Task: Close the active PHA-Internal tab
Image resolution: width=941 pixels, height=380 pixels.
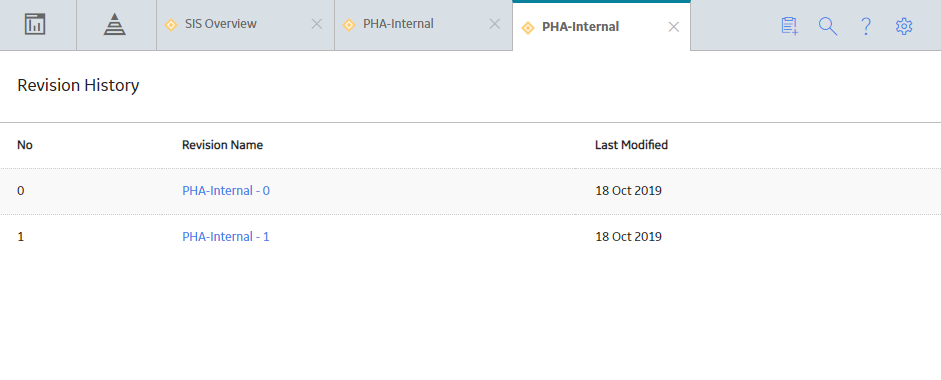Action: click(673, 27)
